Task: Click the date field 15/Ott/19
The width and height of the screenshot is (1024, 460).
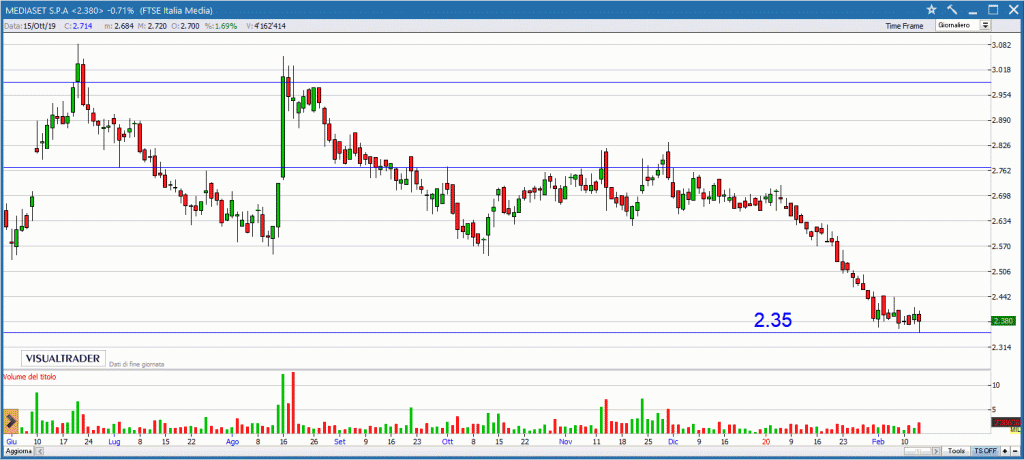Action: [31, 26]
